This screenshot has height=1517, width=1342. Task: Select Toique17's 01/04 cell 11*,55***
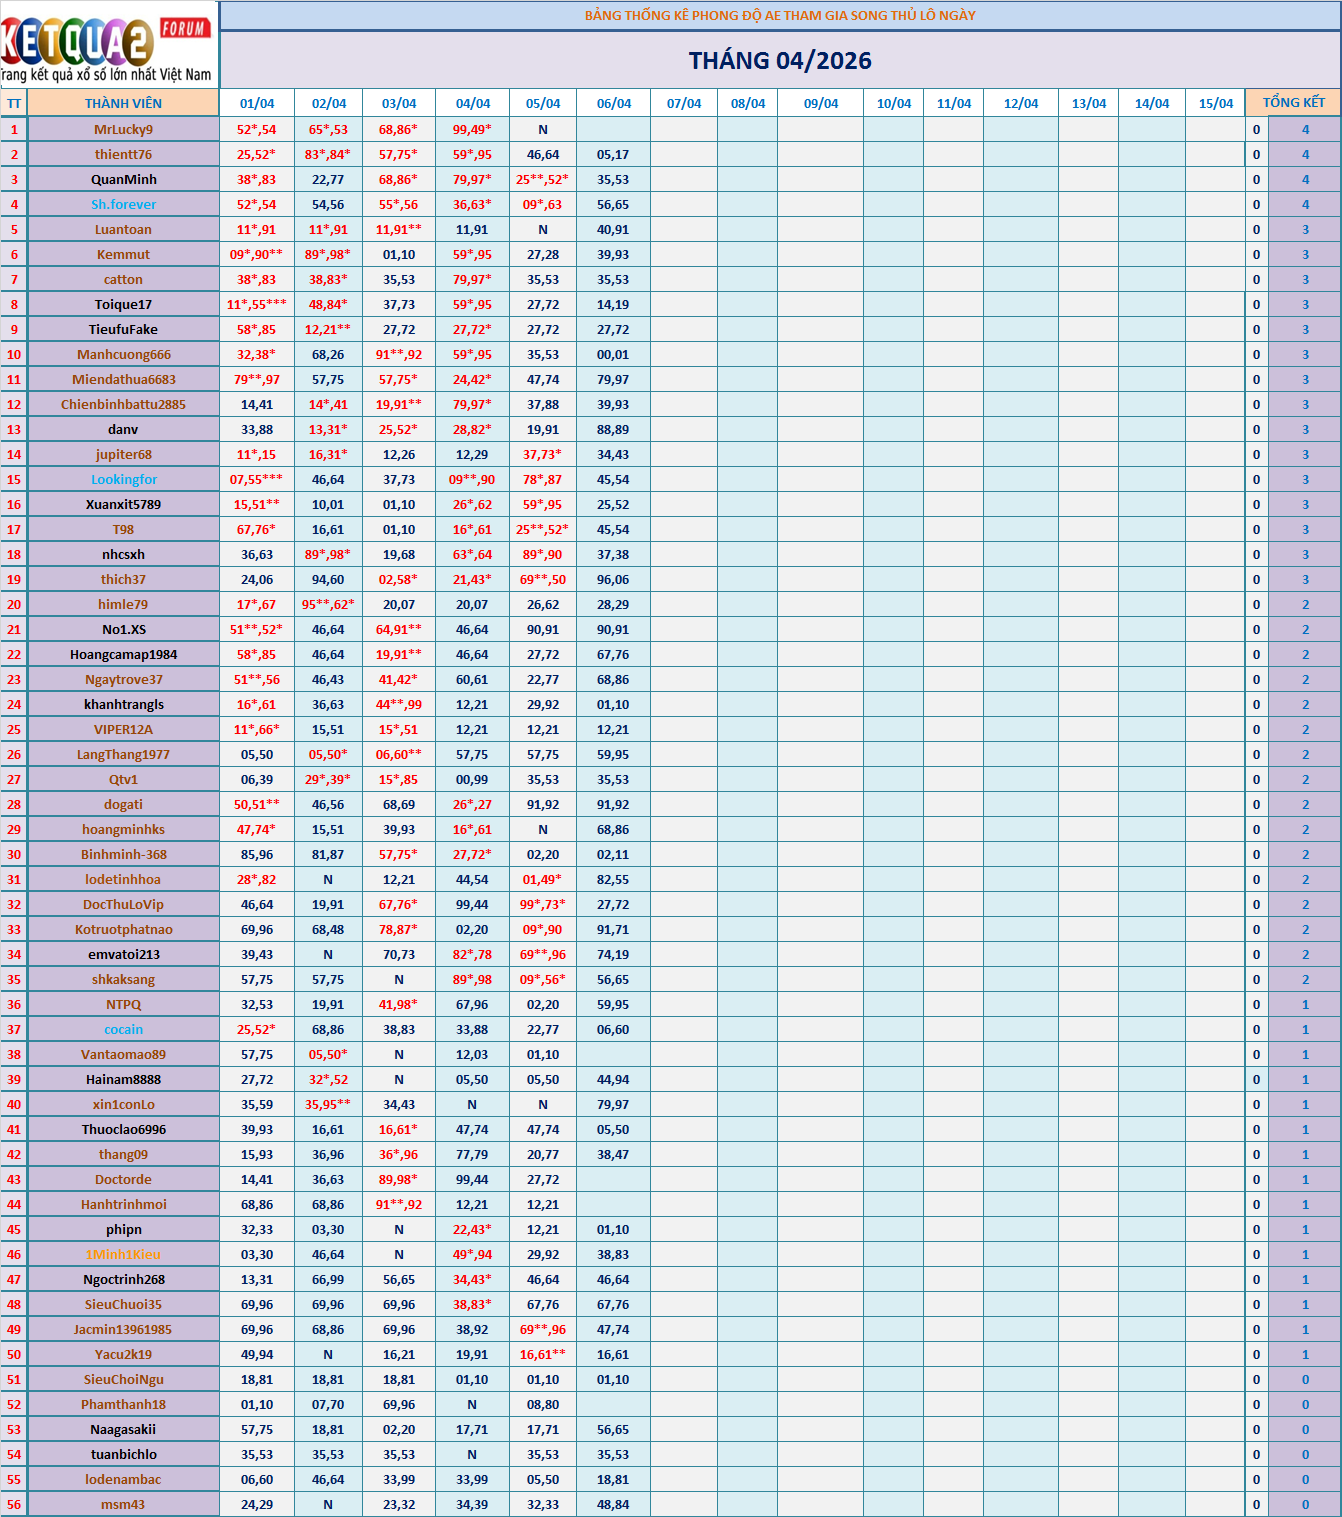click(256, 304)
